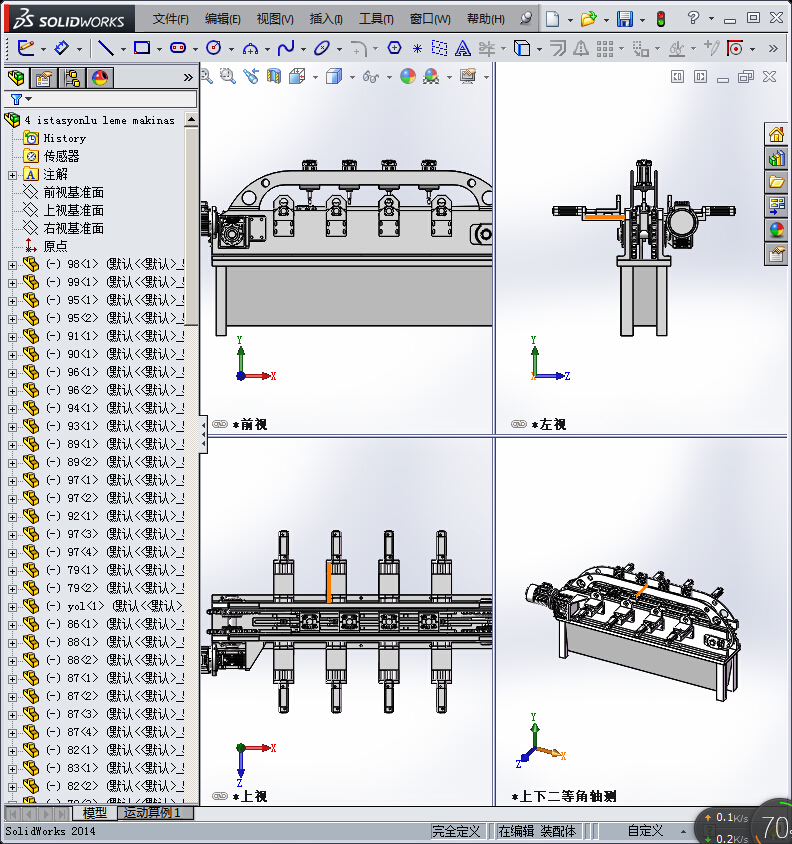Image resolution: width=792 pixels, height=844 pixels.
Task: Click the Apply Scene icon
Action: (x=431, y=76)
